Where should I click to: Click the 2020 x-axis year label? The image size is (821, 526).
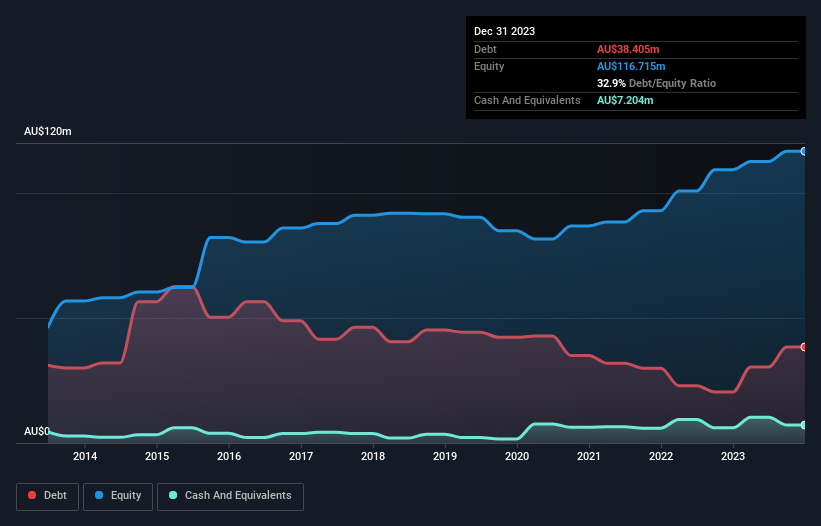(x=517, y=456)
